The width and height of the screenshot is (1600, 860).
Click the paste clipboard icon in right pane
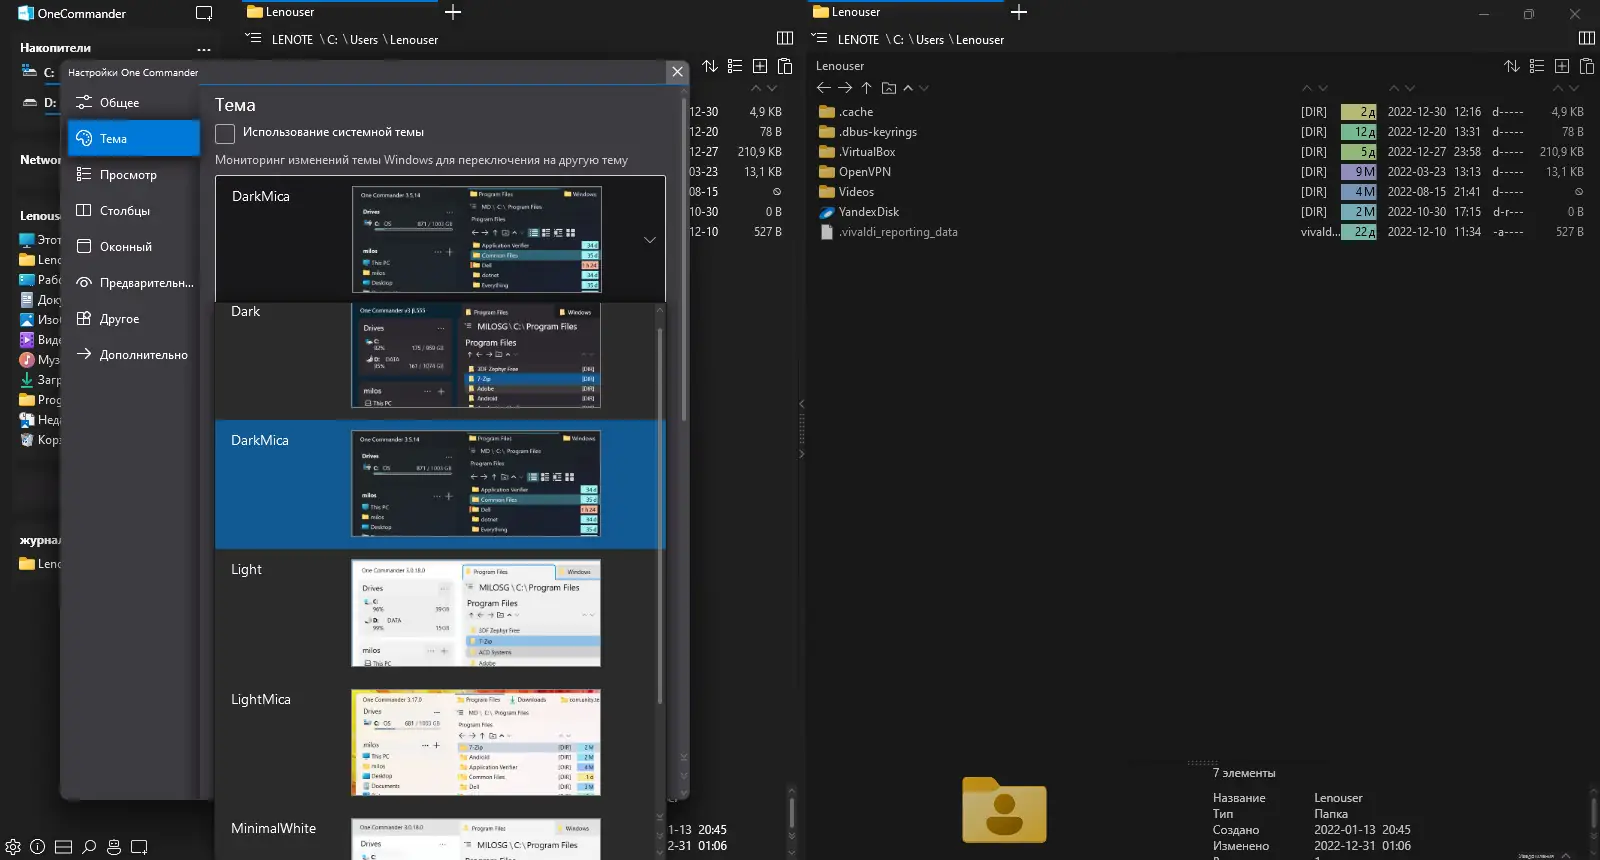pyautogui.click(x=1587, y=66)
